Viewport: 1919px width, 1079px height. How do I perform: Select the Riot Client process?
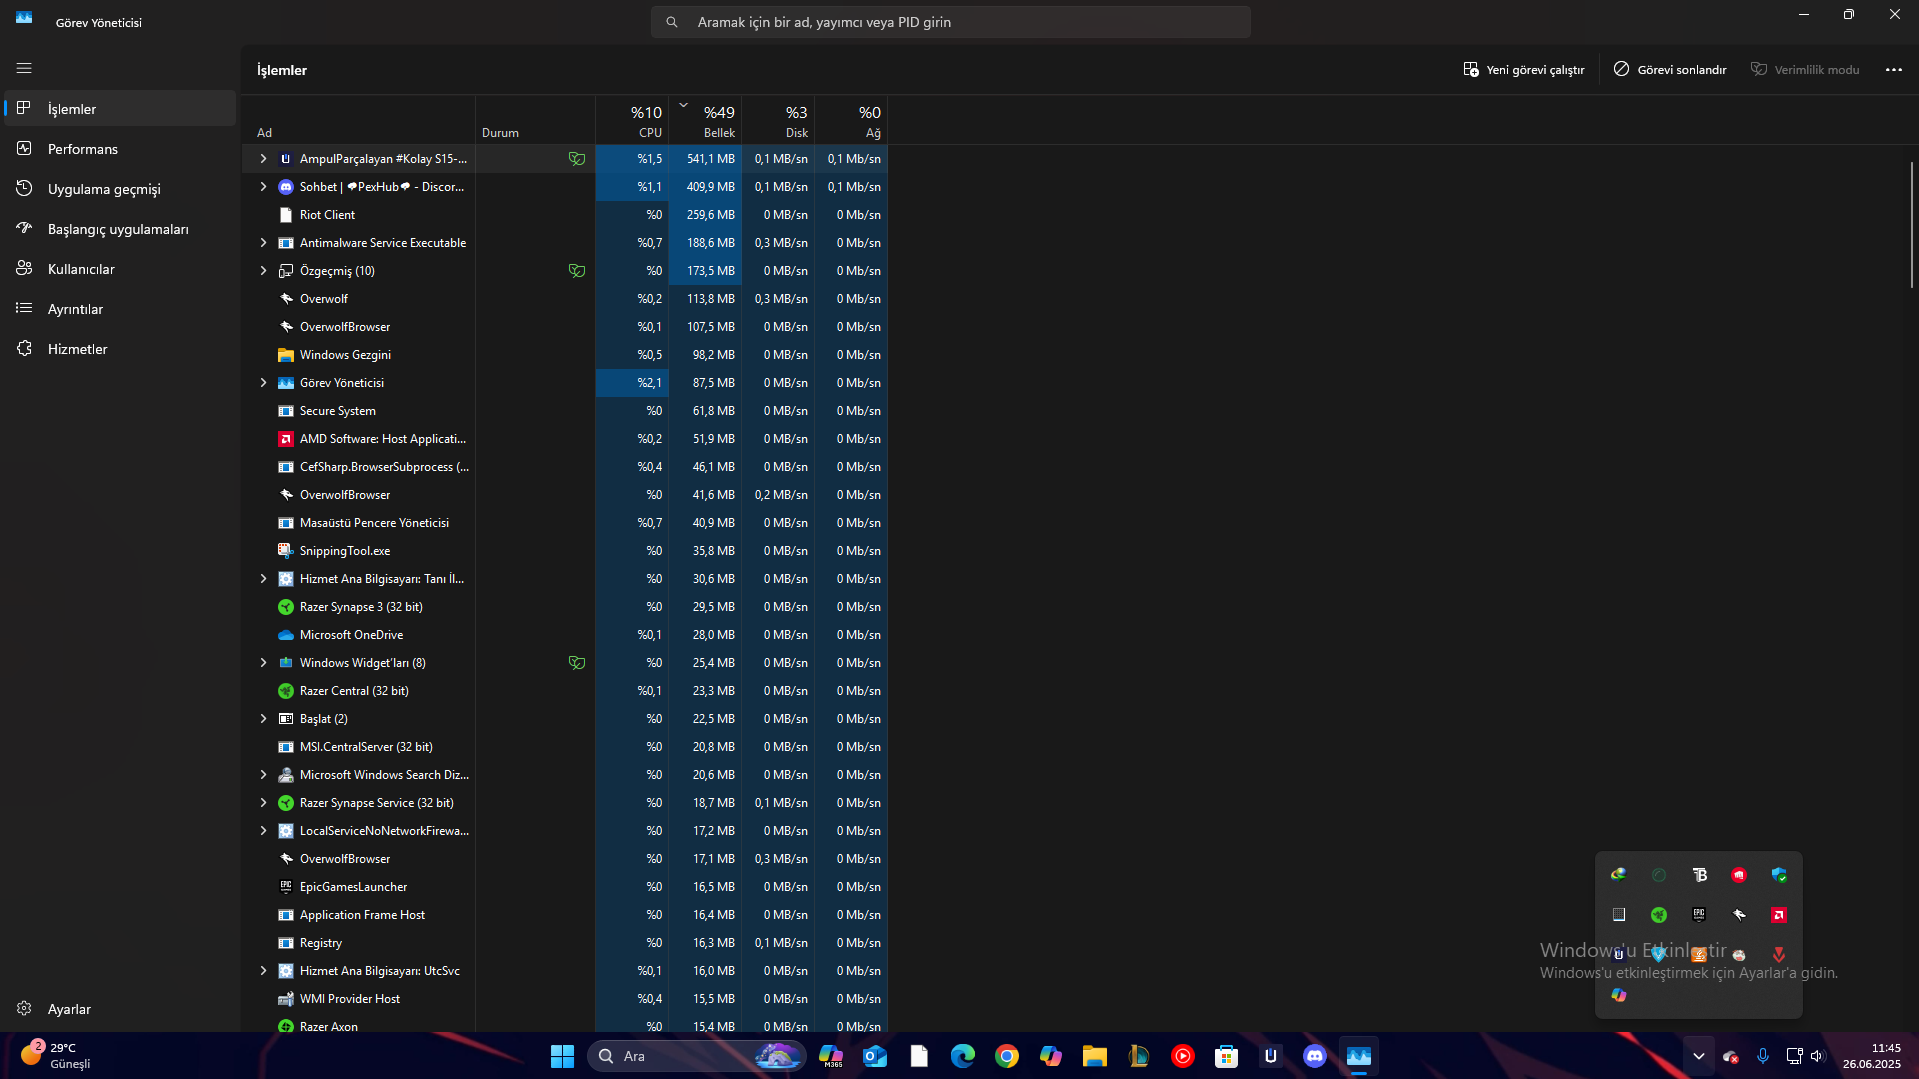coord(565,215)
